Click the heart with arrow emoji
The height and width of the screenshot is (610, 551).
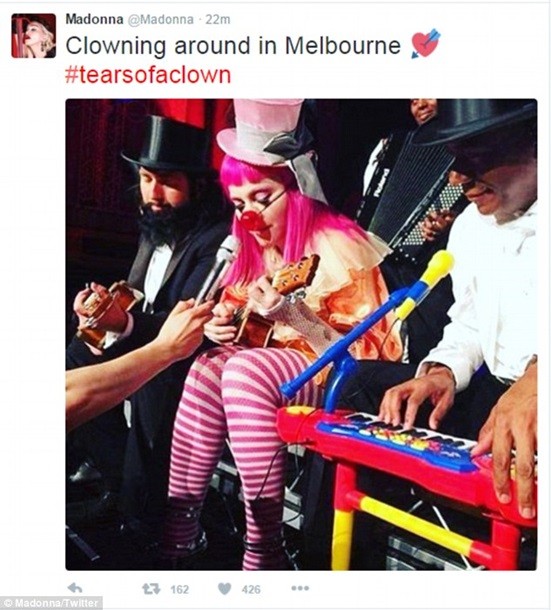coord(425,44)
